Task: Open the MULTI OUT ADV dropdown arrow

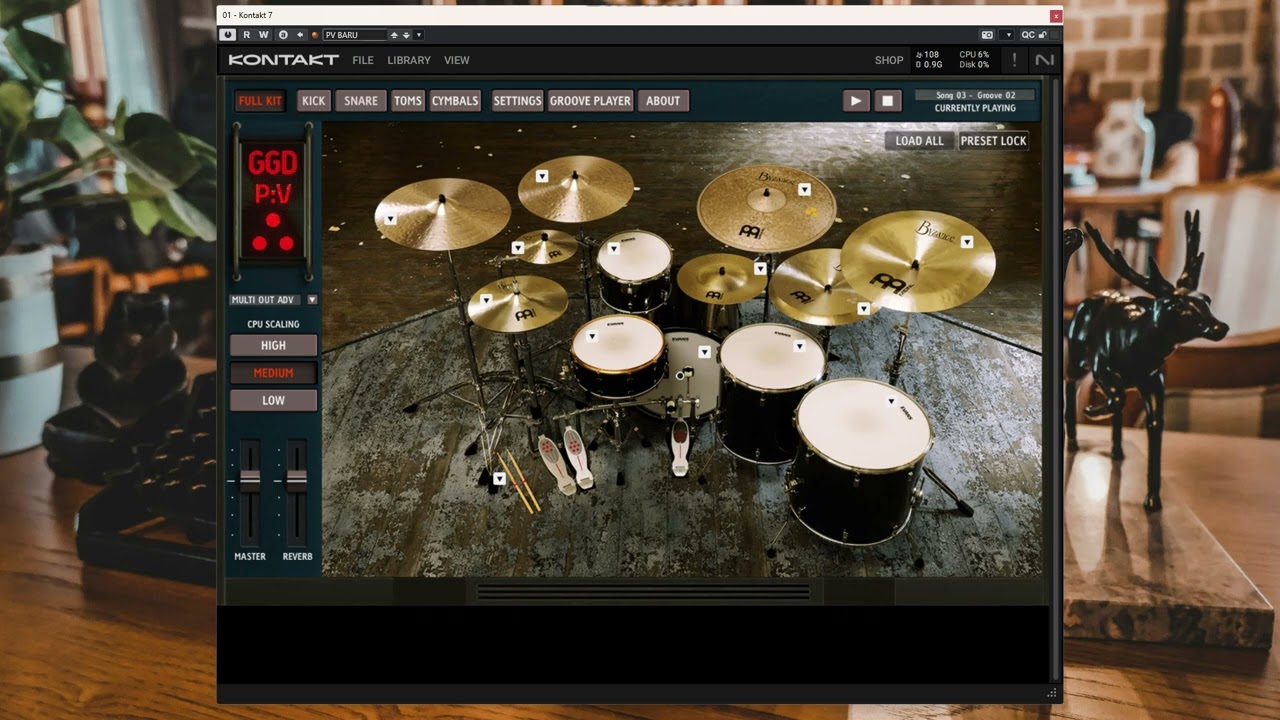Action: [x=312, y=300]
